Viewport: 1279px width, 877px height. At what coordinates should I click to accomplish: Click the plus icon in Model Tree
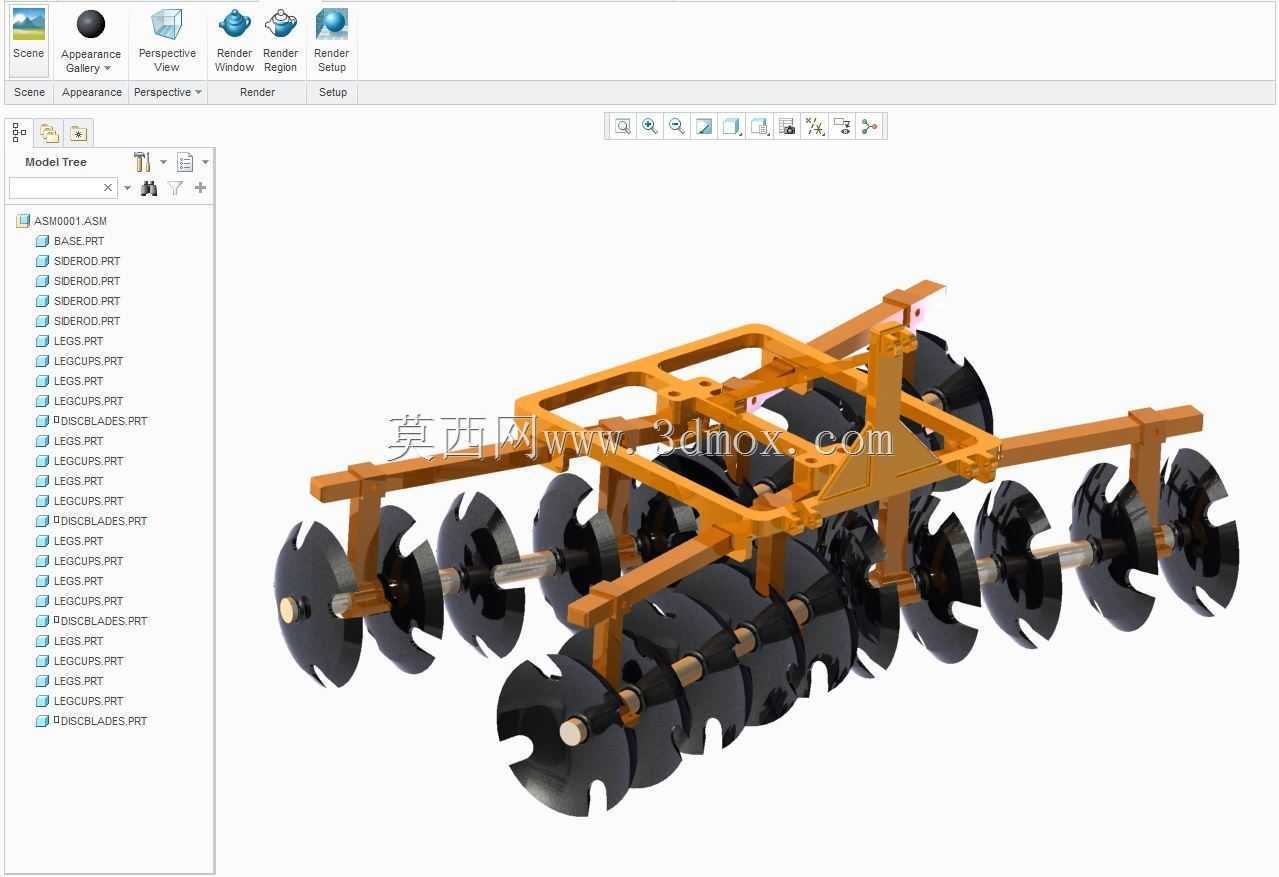pyautogui.click(x=200, y=188)
